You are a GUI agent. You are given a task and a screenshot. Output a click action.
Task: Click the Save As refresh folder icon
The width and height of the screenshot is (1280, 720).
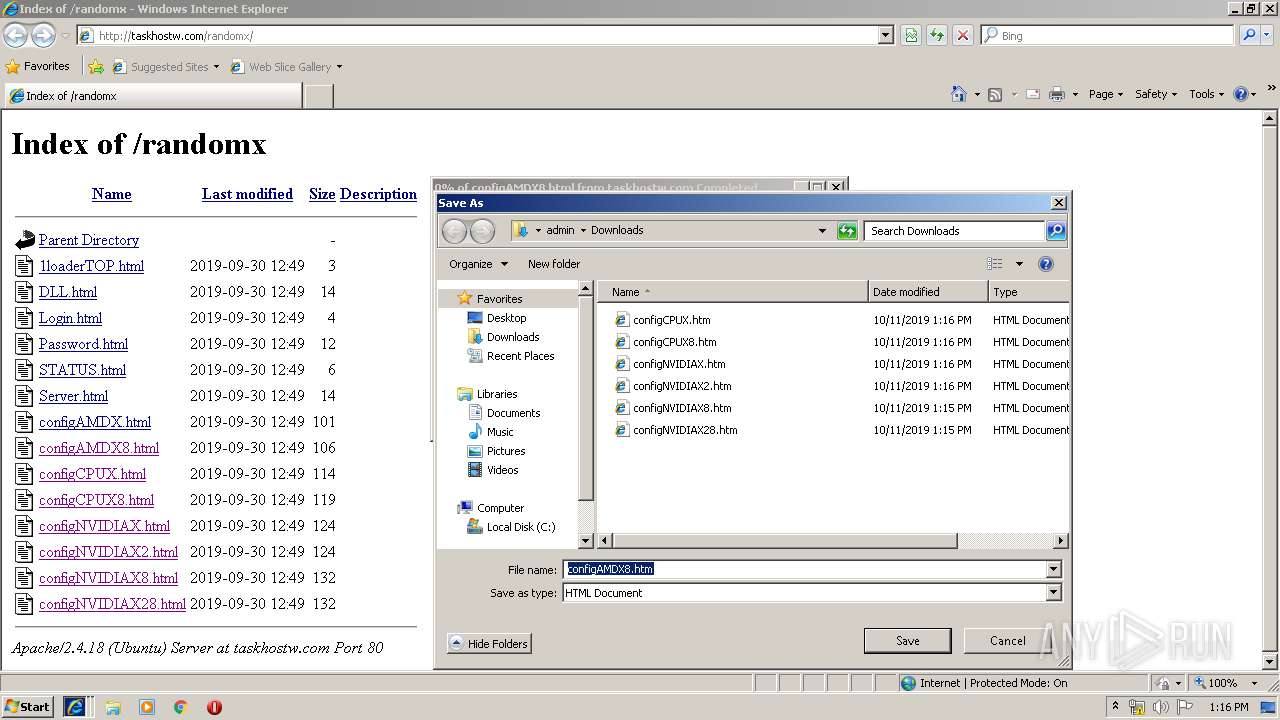[x=847, y=231]
